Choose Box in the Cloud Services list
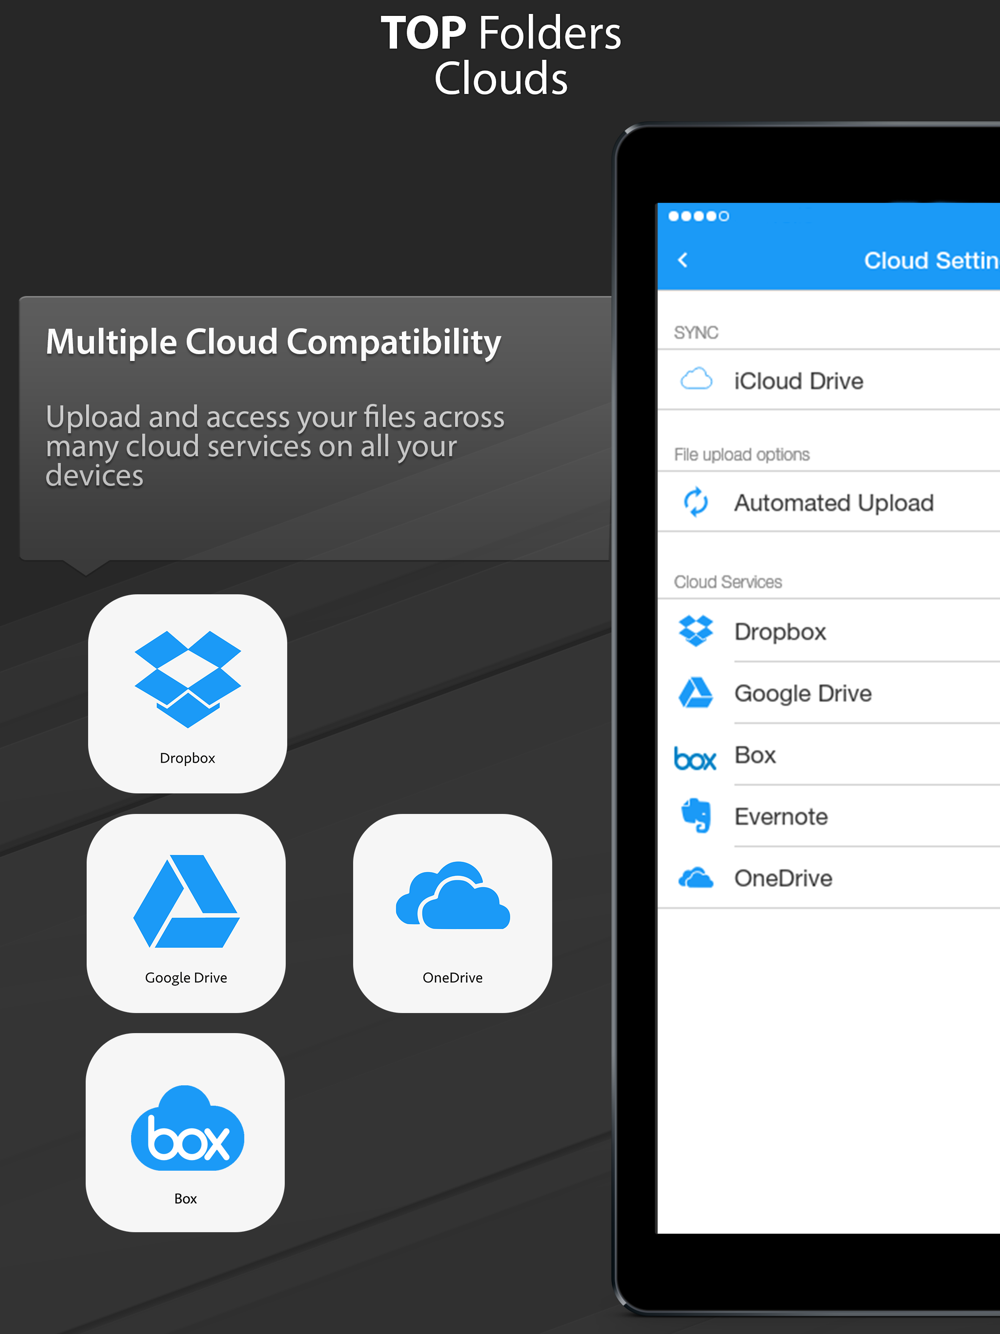Image resolution: width=1000 pixels, height=1334 pixels. [x=829, y=755]
